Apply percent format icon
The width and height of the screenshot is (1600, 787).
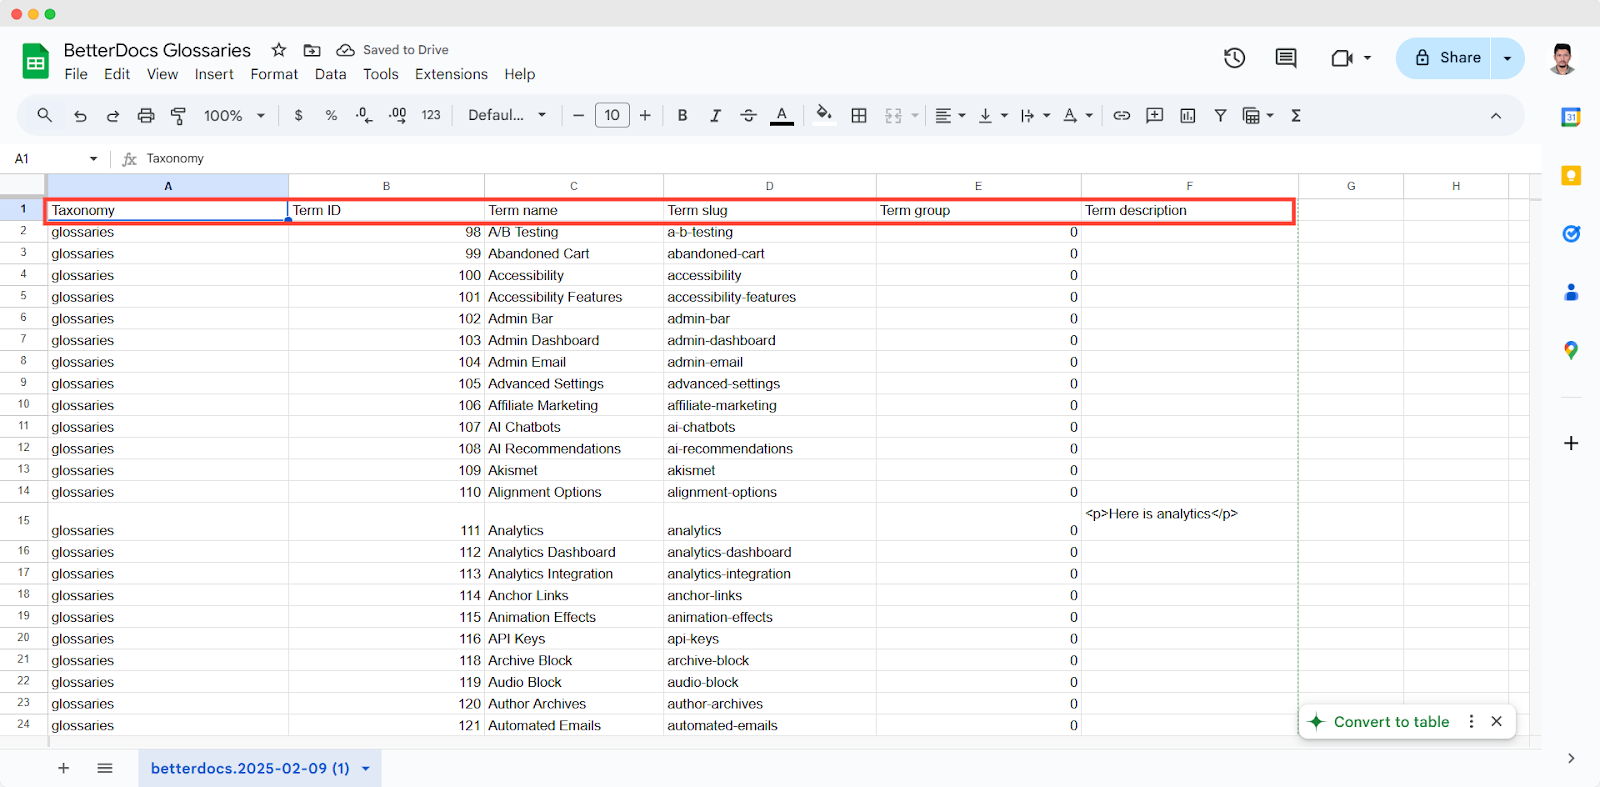click(x=331, y=116)
